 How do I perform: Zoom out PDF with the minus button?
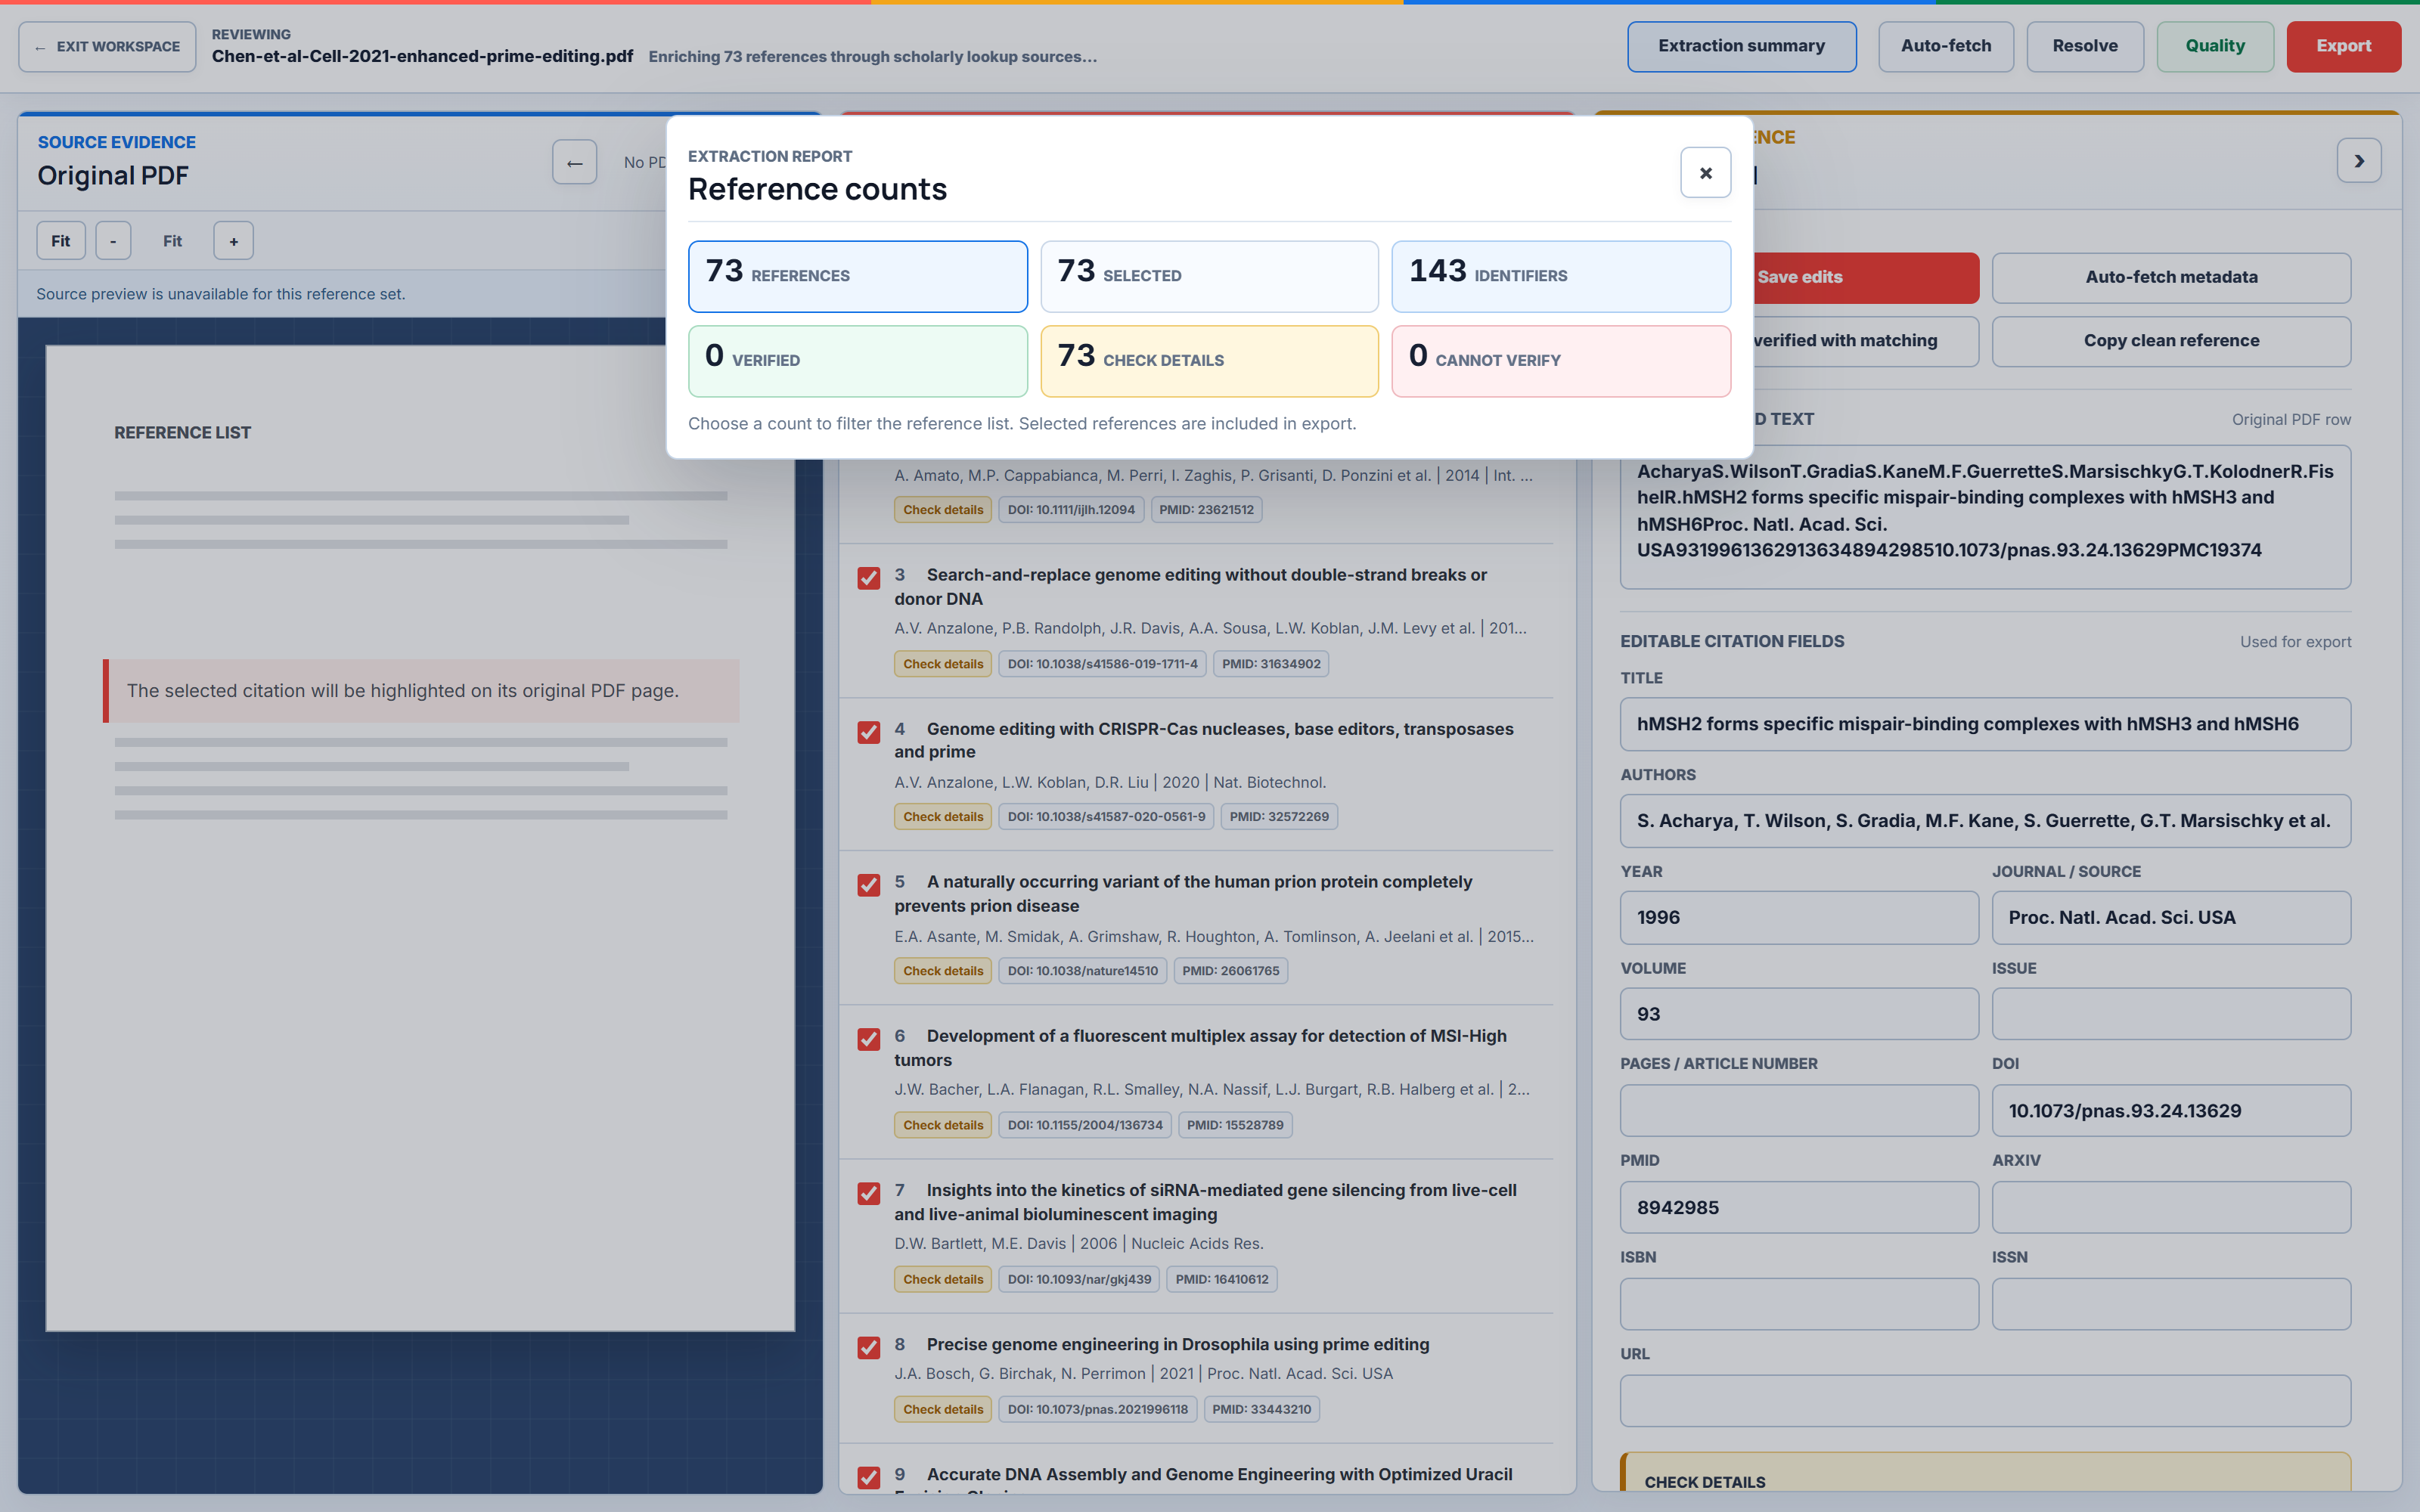pos(113,241)
